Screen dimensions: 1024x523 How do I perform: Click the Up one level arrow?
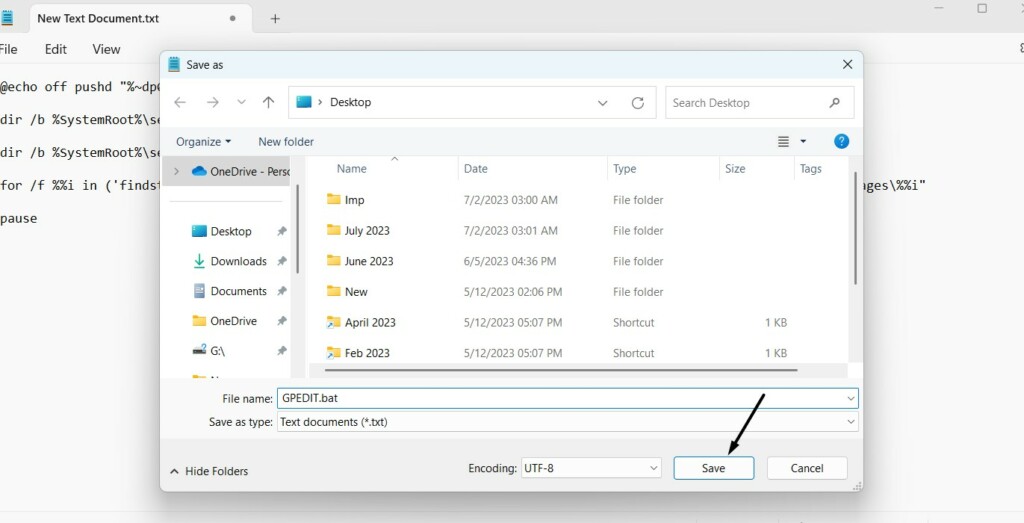[268, 103]
